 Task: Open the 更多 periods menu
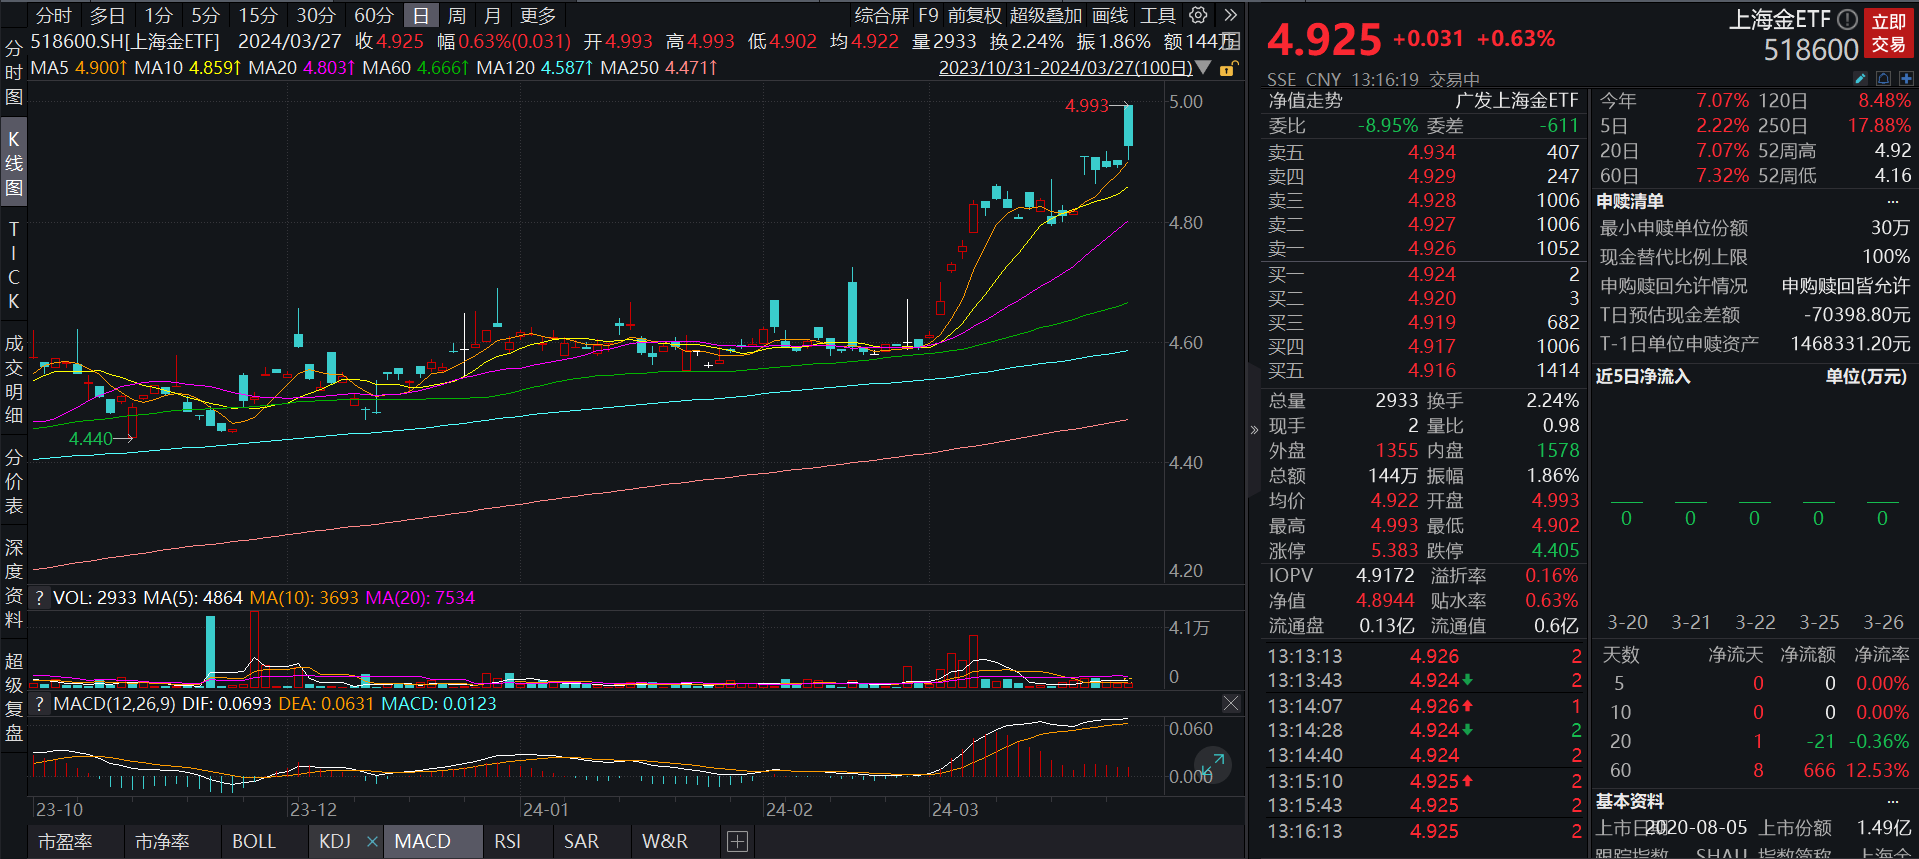(x=538, y=15)
